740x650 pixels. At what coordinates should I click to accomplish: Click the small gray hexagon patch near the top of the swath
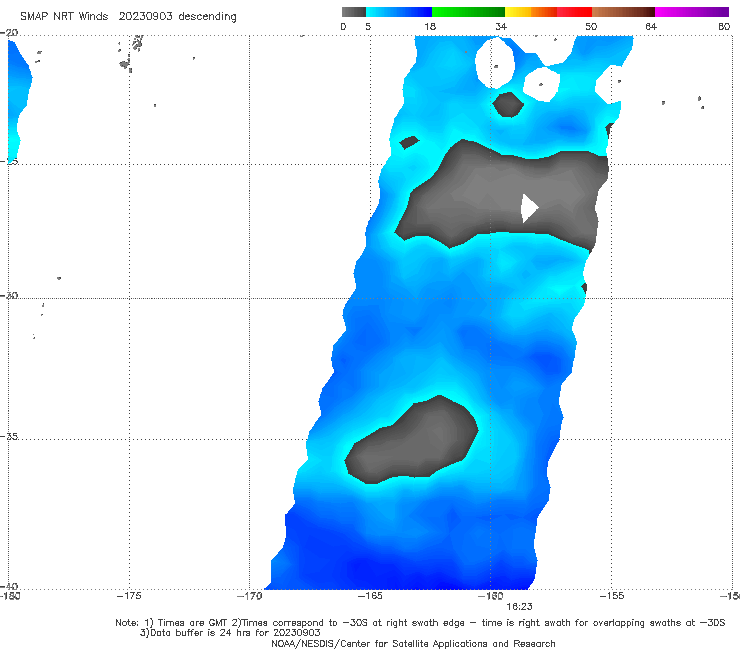[x=508, y=104]
